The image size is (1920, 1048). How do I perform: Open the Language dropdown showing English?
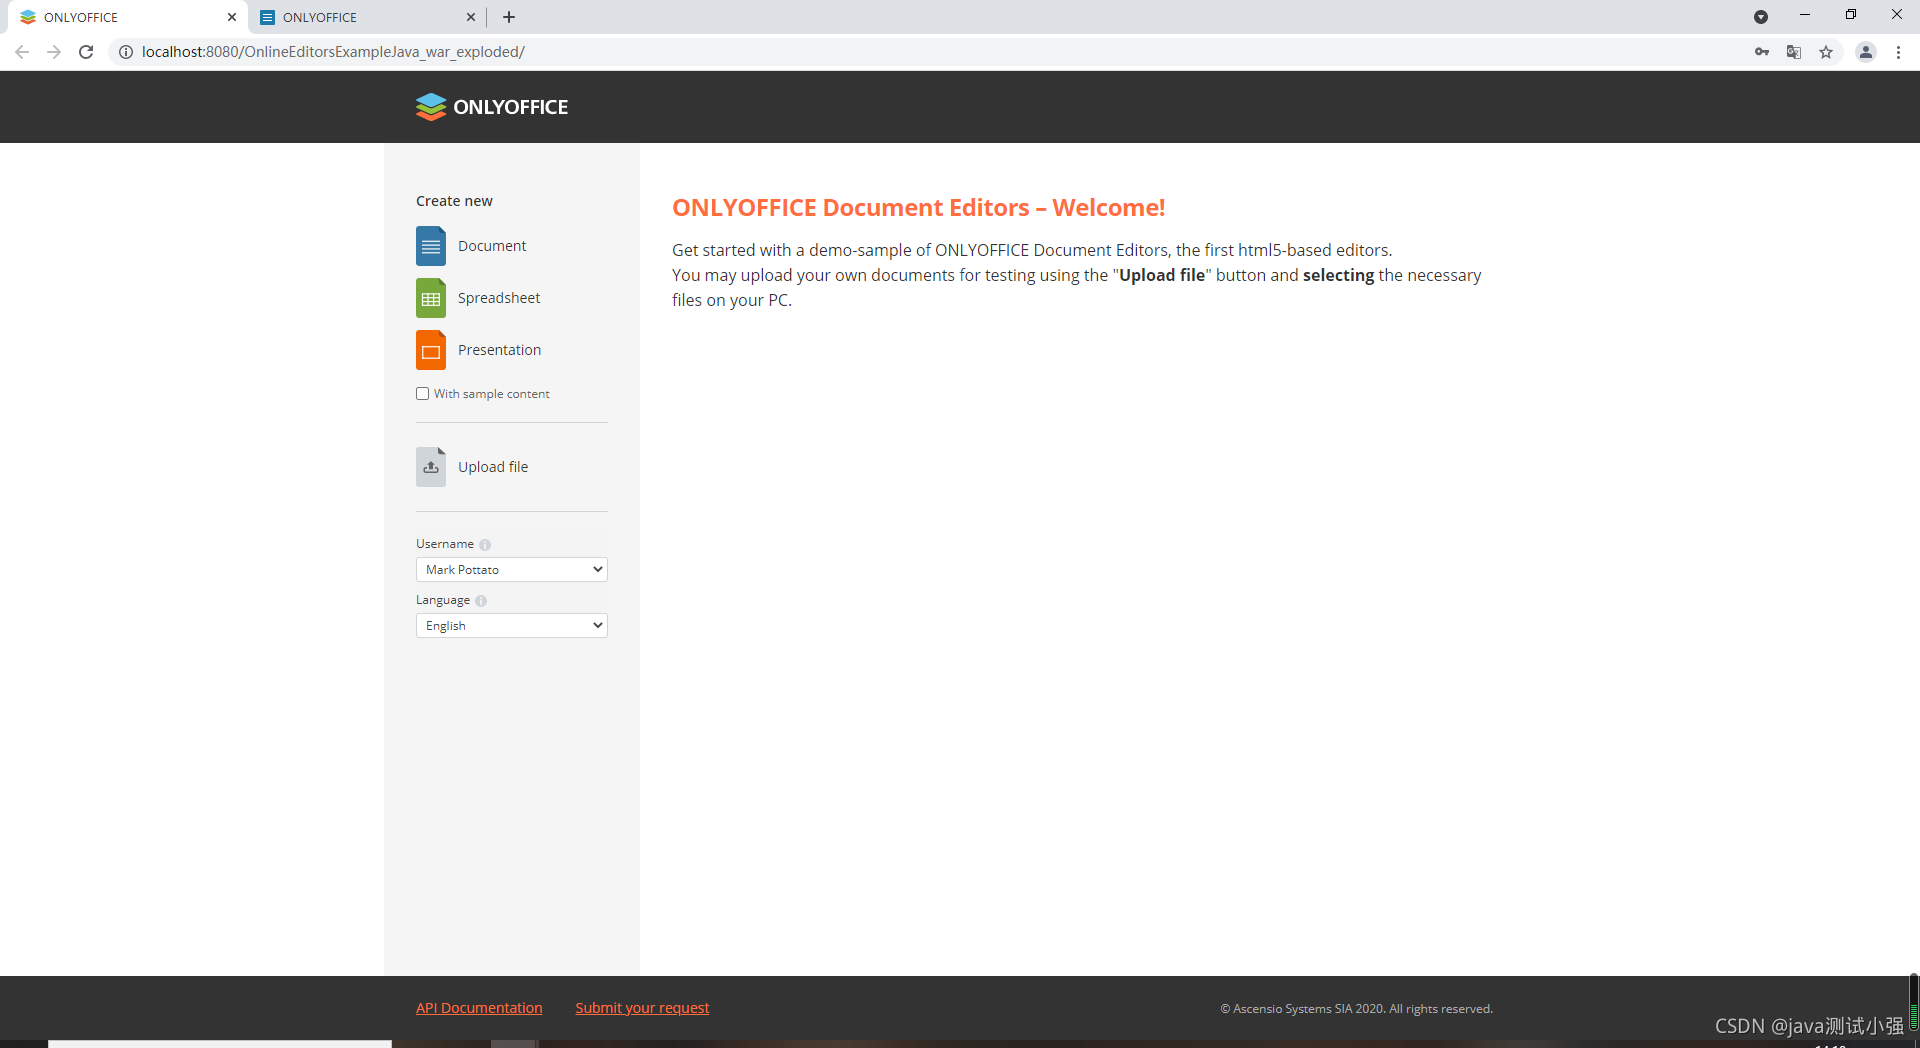point(512,626)
